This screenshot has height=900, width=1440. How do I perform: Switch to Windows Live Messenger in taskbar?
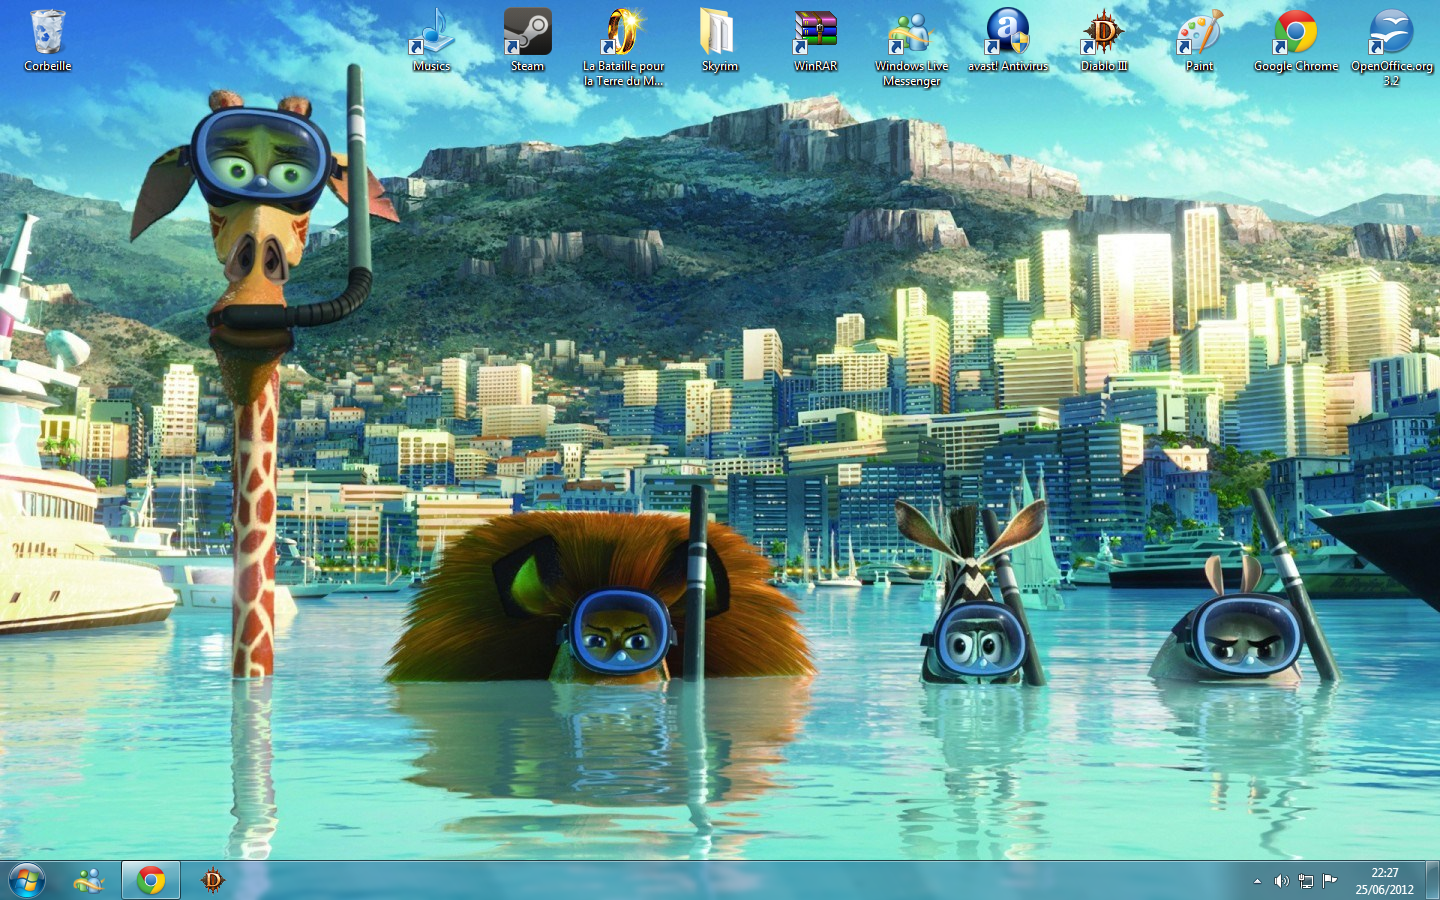click(89, 880)
